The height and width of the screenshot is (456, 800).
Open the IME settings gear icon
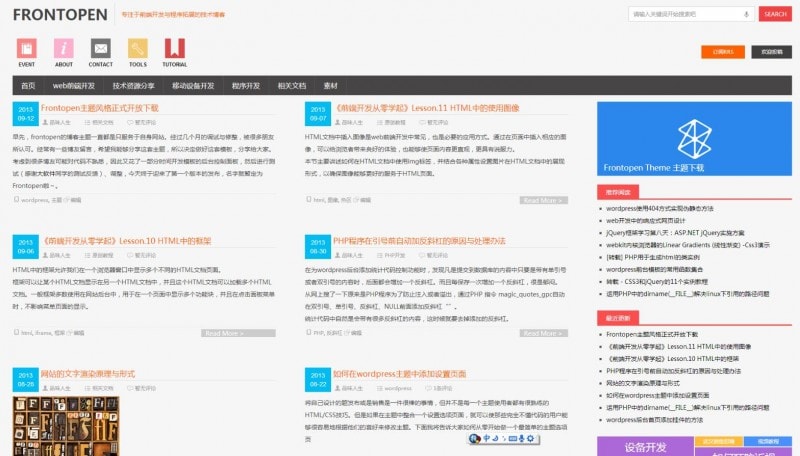tap(531, 439)
